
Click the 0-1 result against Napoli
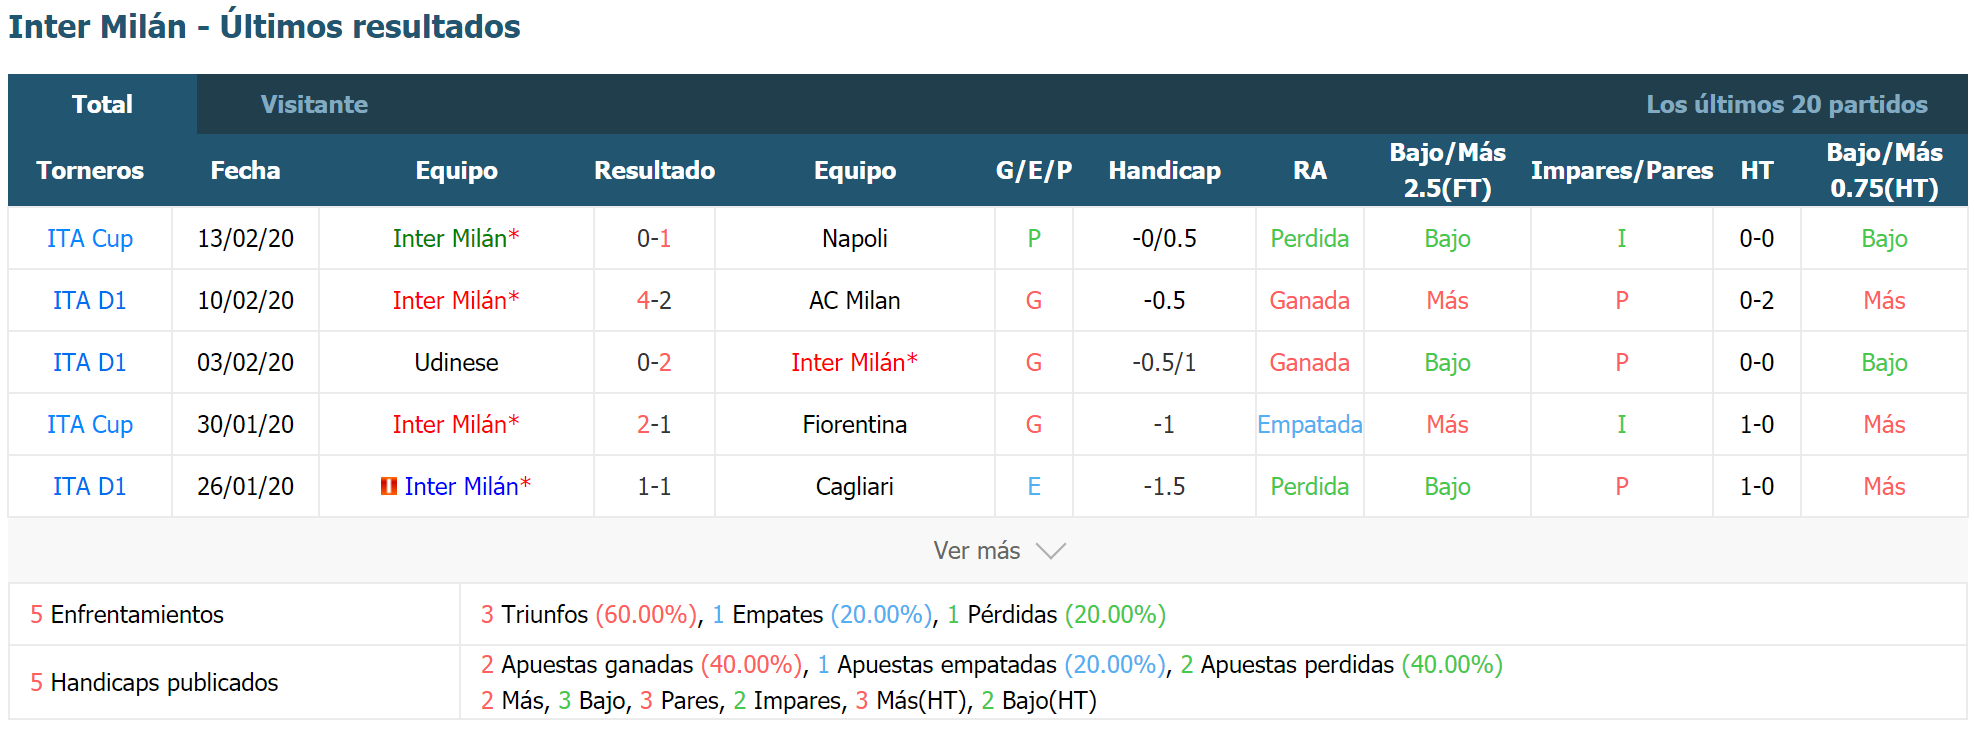(x=654, y=238)
